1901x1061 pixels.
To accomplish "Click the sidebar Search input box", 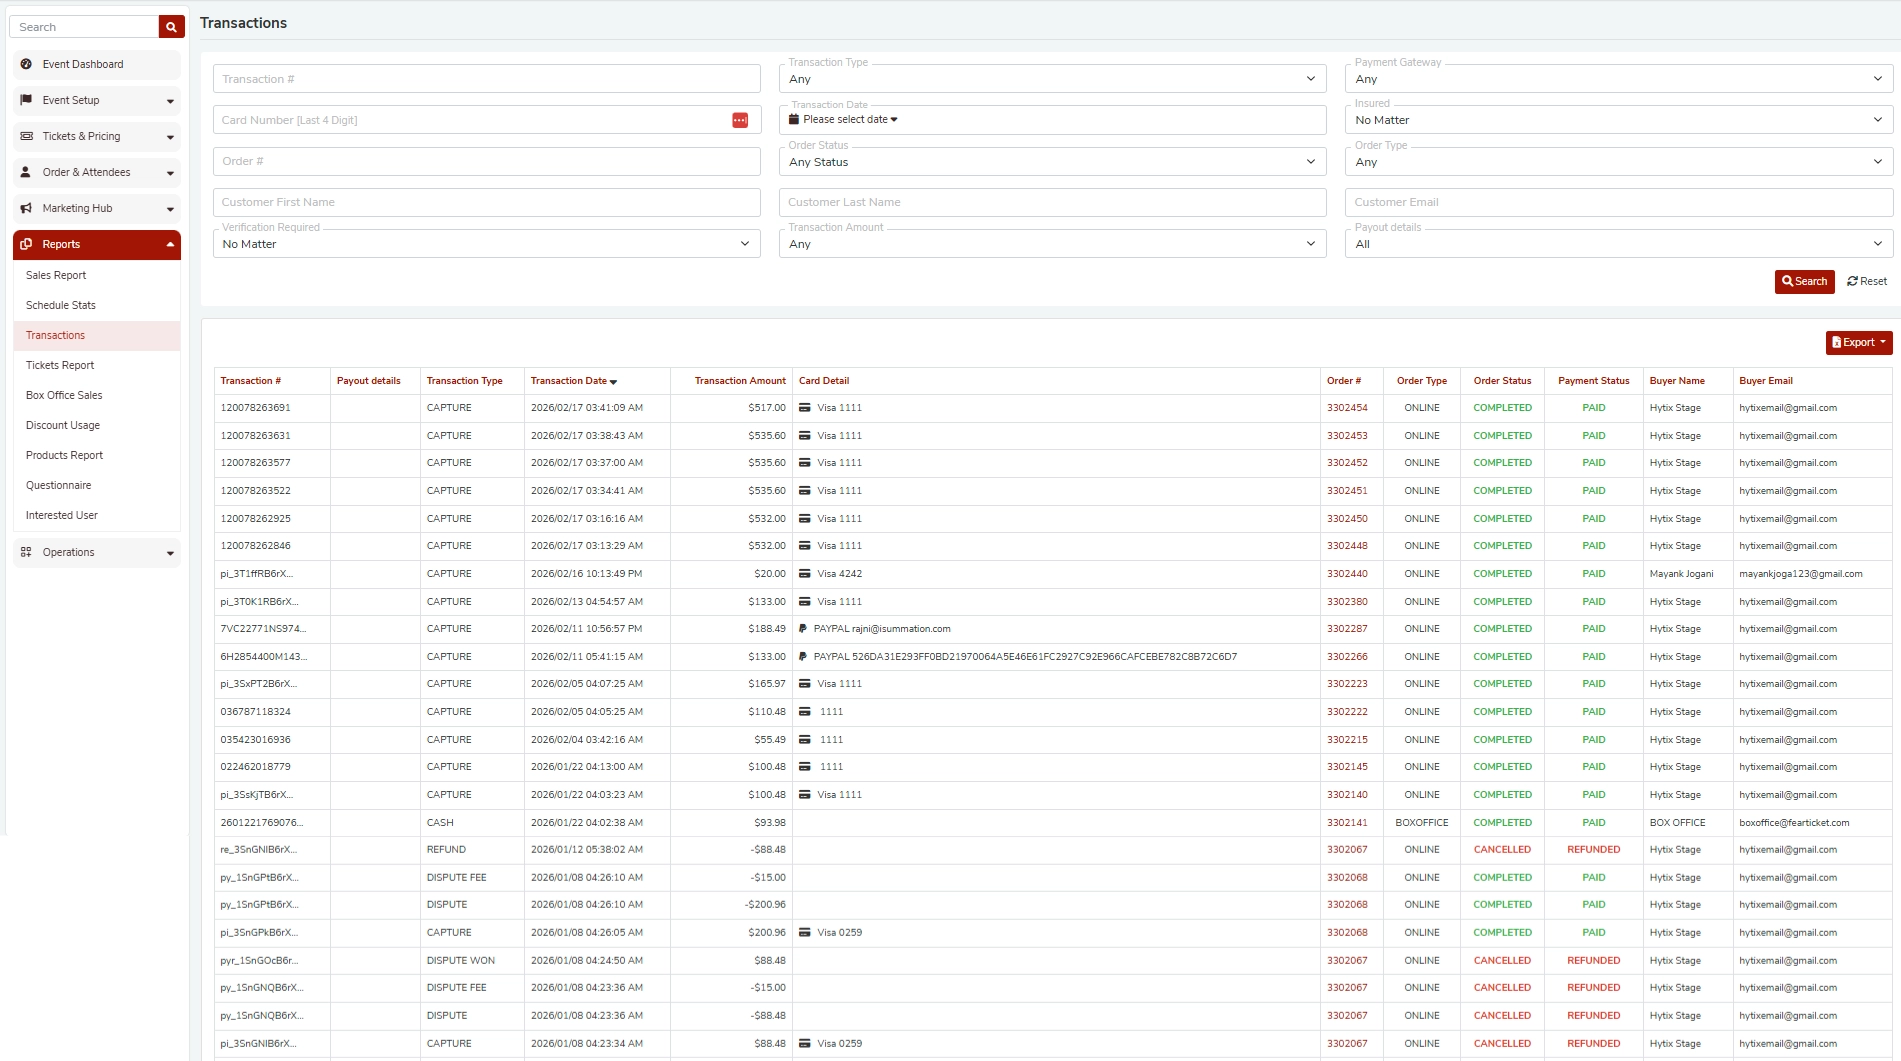I will [x=84, y=27].
